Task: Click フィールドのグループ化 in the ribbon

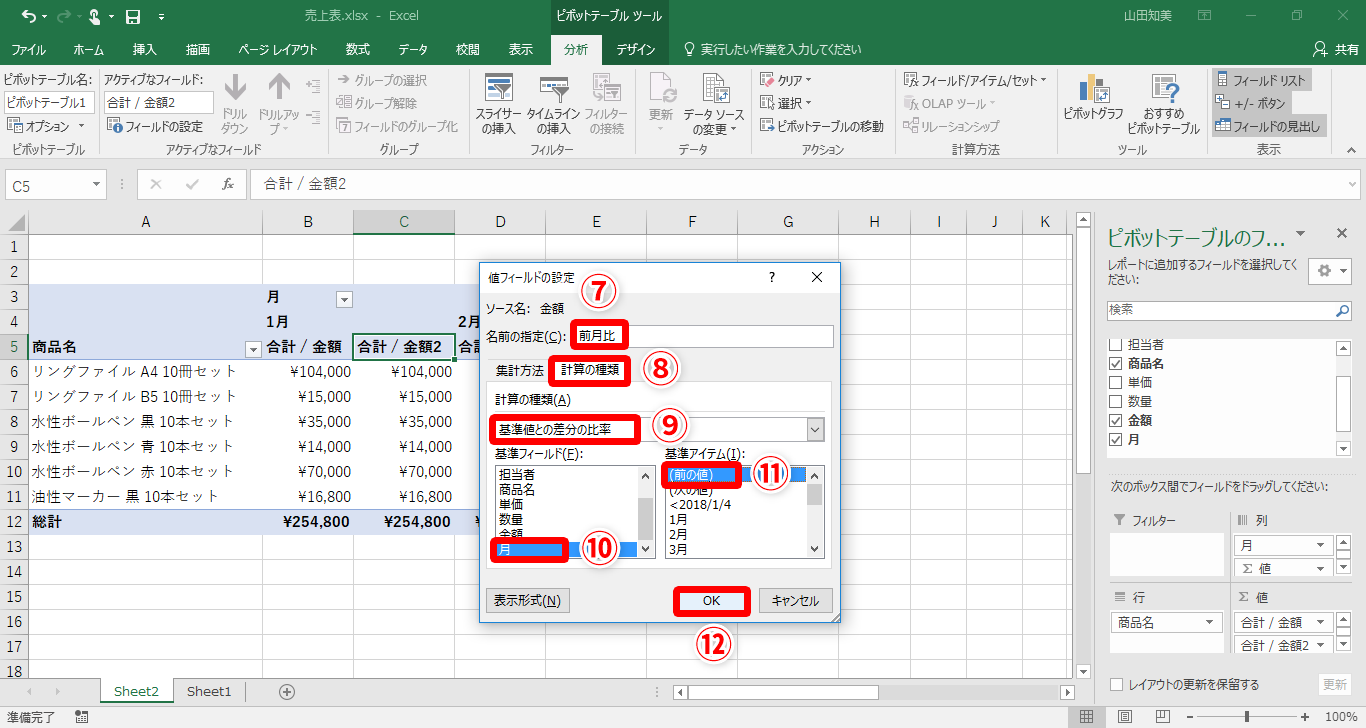Action: (397, 126)
